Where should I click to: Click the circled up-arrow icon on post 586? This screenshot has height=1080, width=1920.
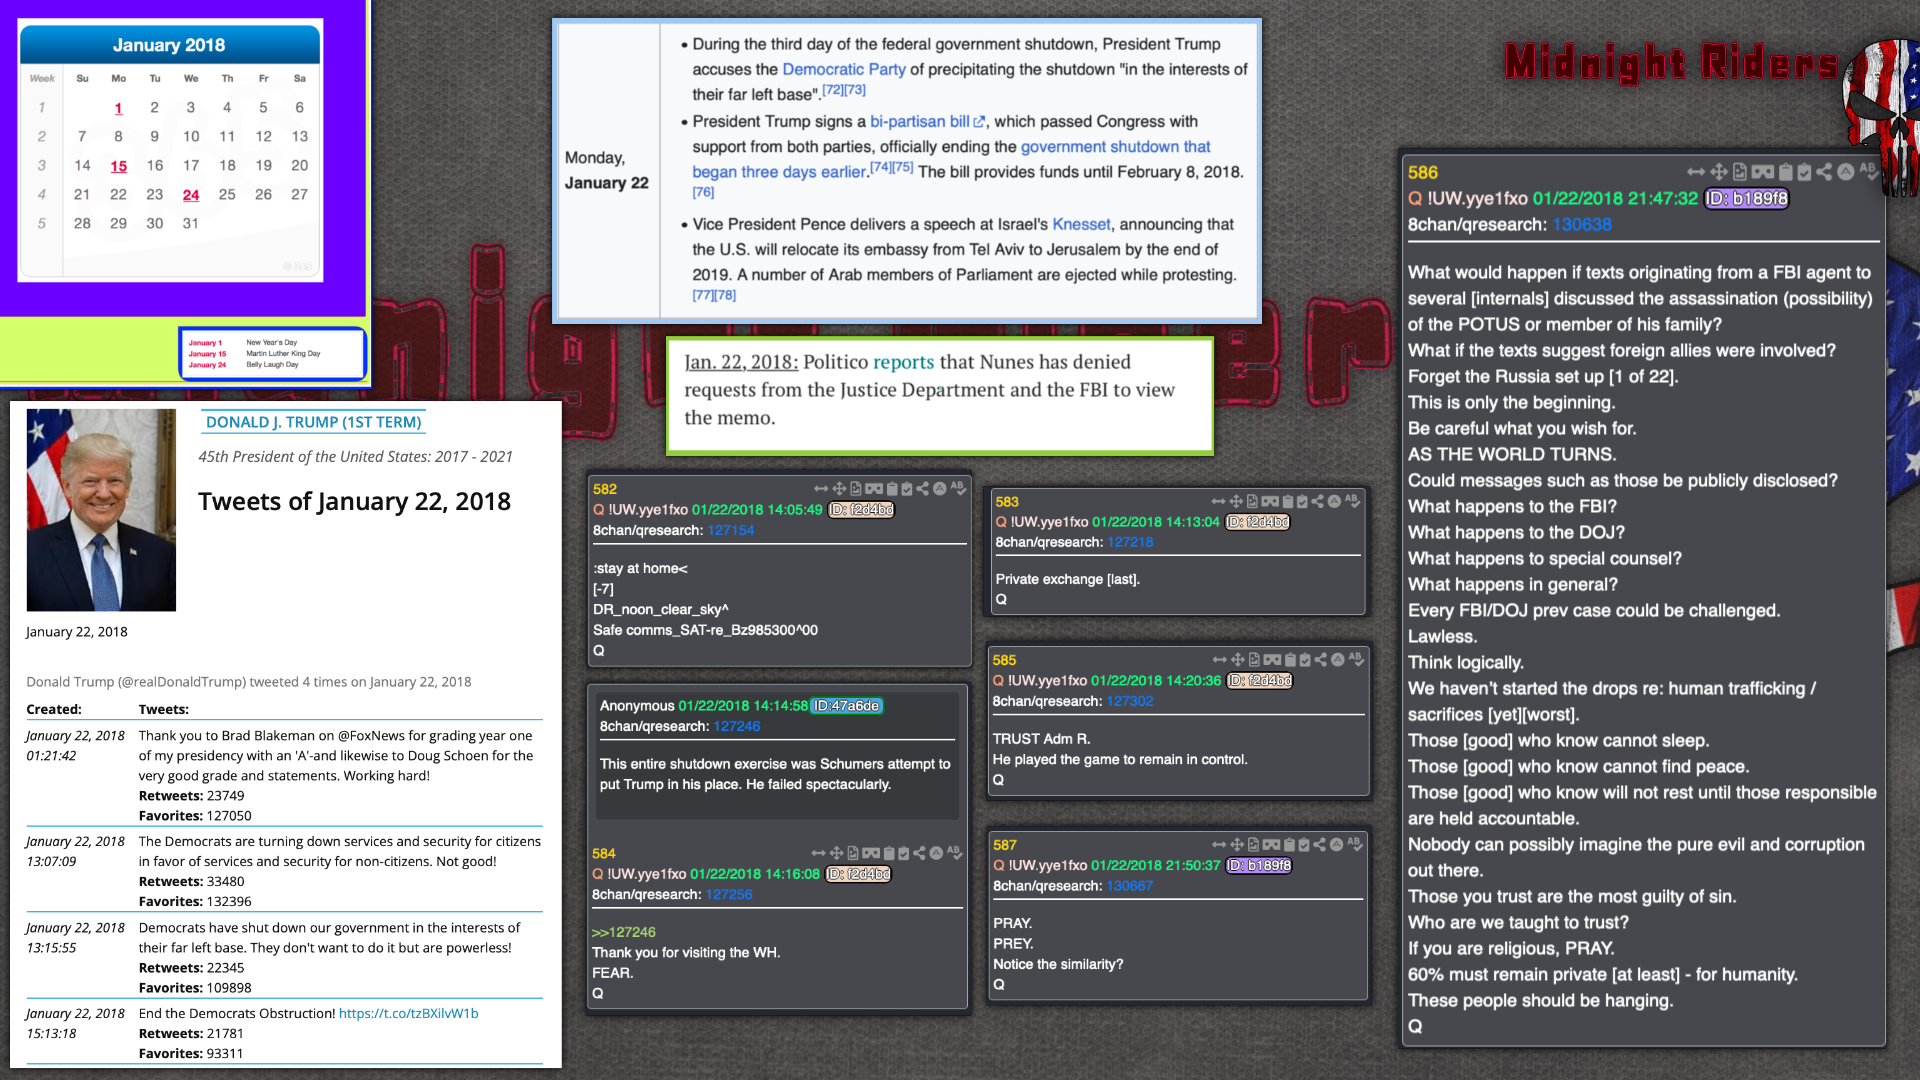click(x=1846, y=172)
